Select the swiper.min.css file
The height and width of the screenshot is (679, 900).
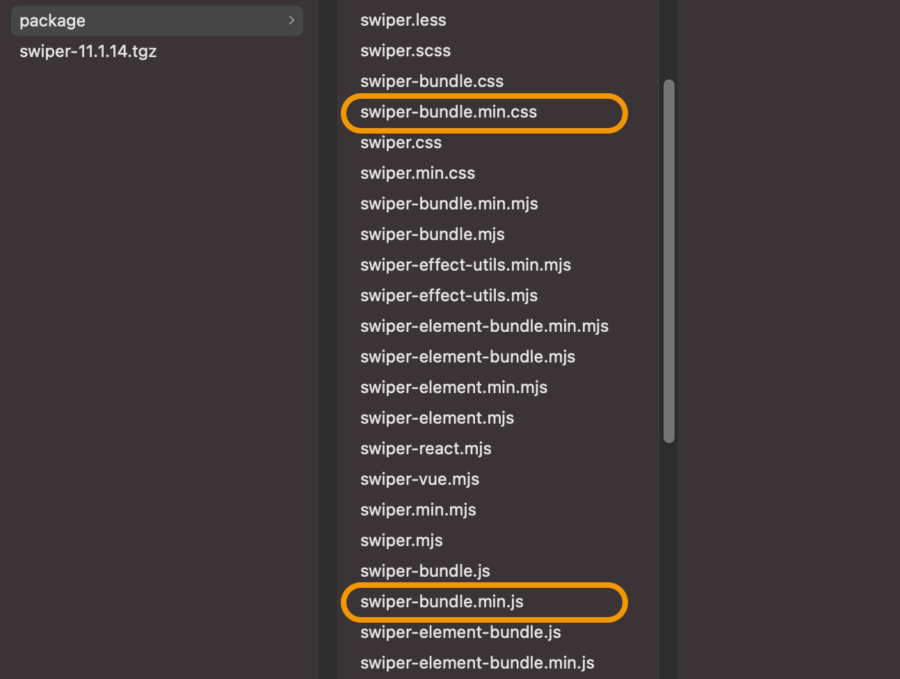[x=417, y=173]
